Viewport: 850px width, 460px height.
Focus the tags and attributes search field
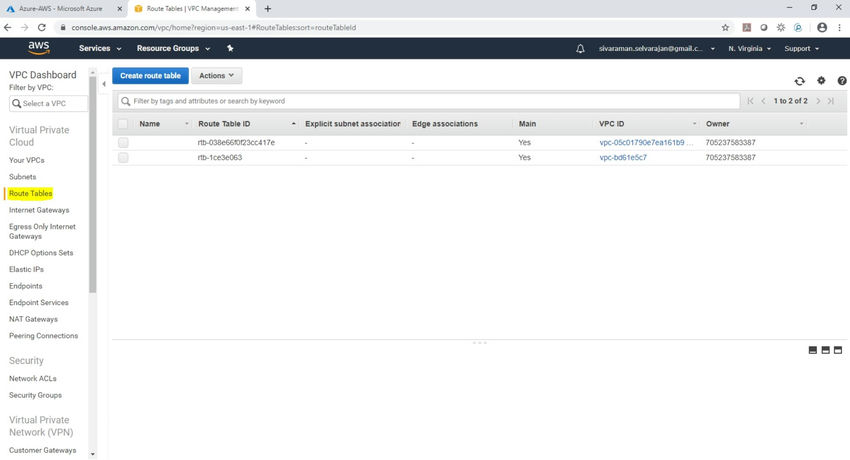429,101
